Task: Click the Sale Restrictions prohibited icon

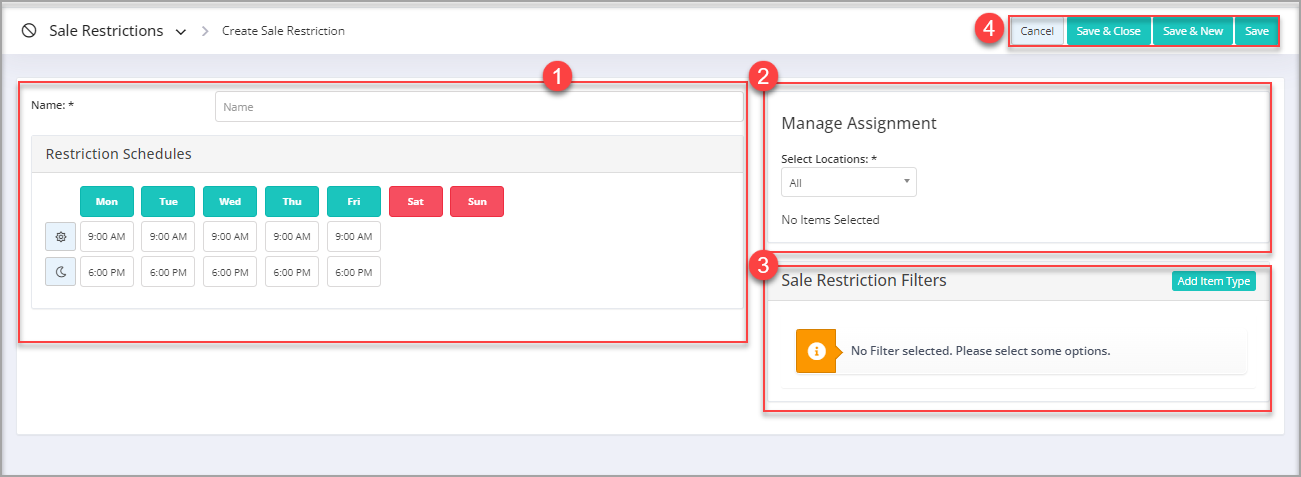Action: (x=29, y=31)
